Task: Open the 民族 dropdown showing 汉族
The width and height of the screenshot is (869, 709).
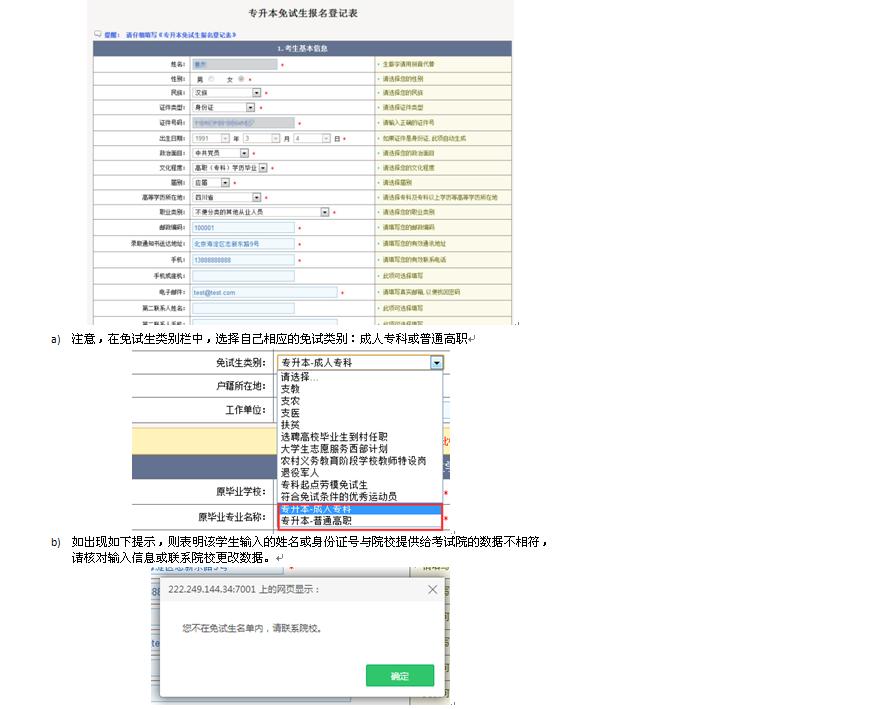Action: [x=256, y=92]
